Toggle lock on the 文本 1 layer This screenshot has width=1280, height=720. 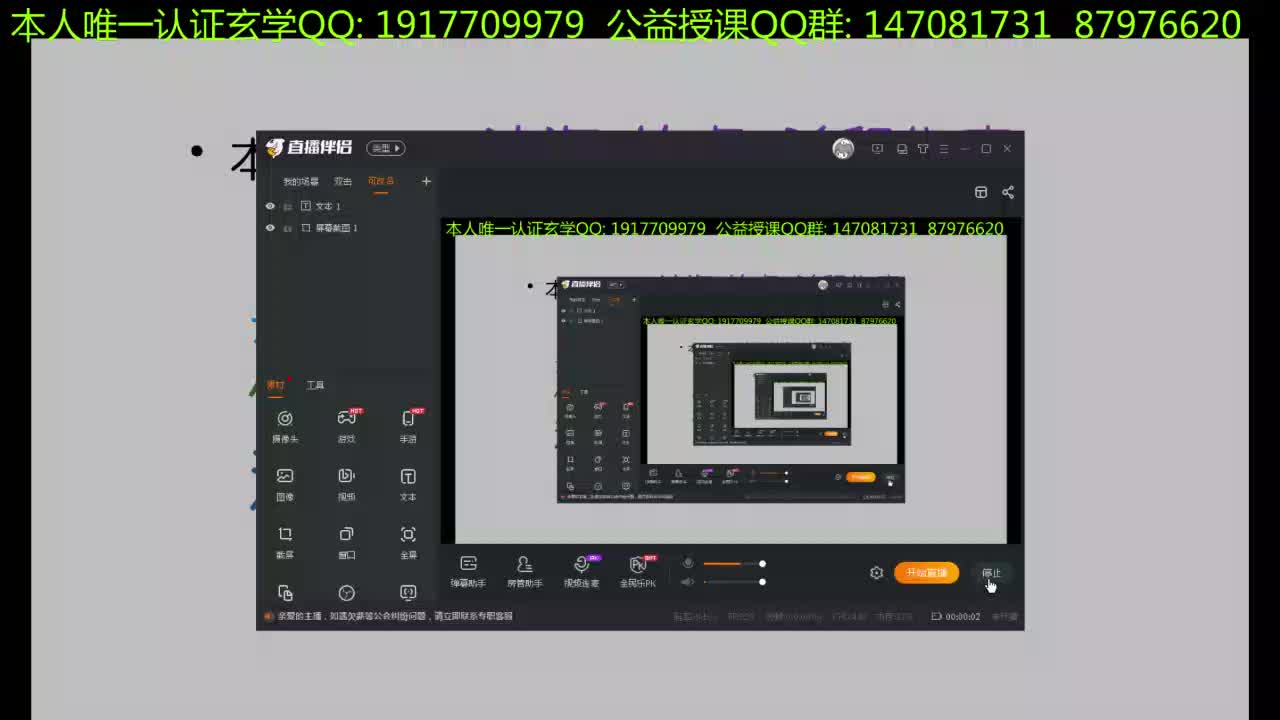pos(288,206)
